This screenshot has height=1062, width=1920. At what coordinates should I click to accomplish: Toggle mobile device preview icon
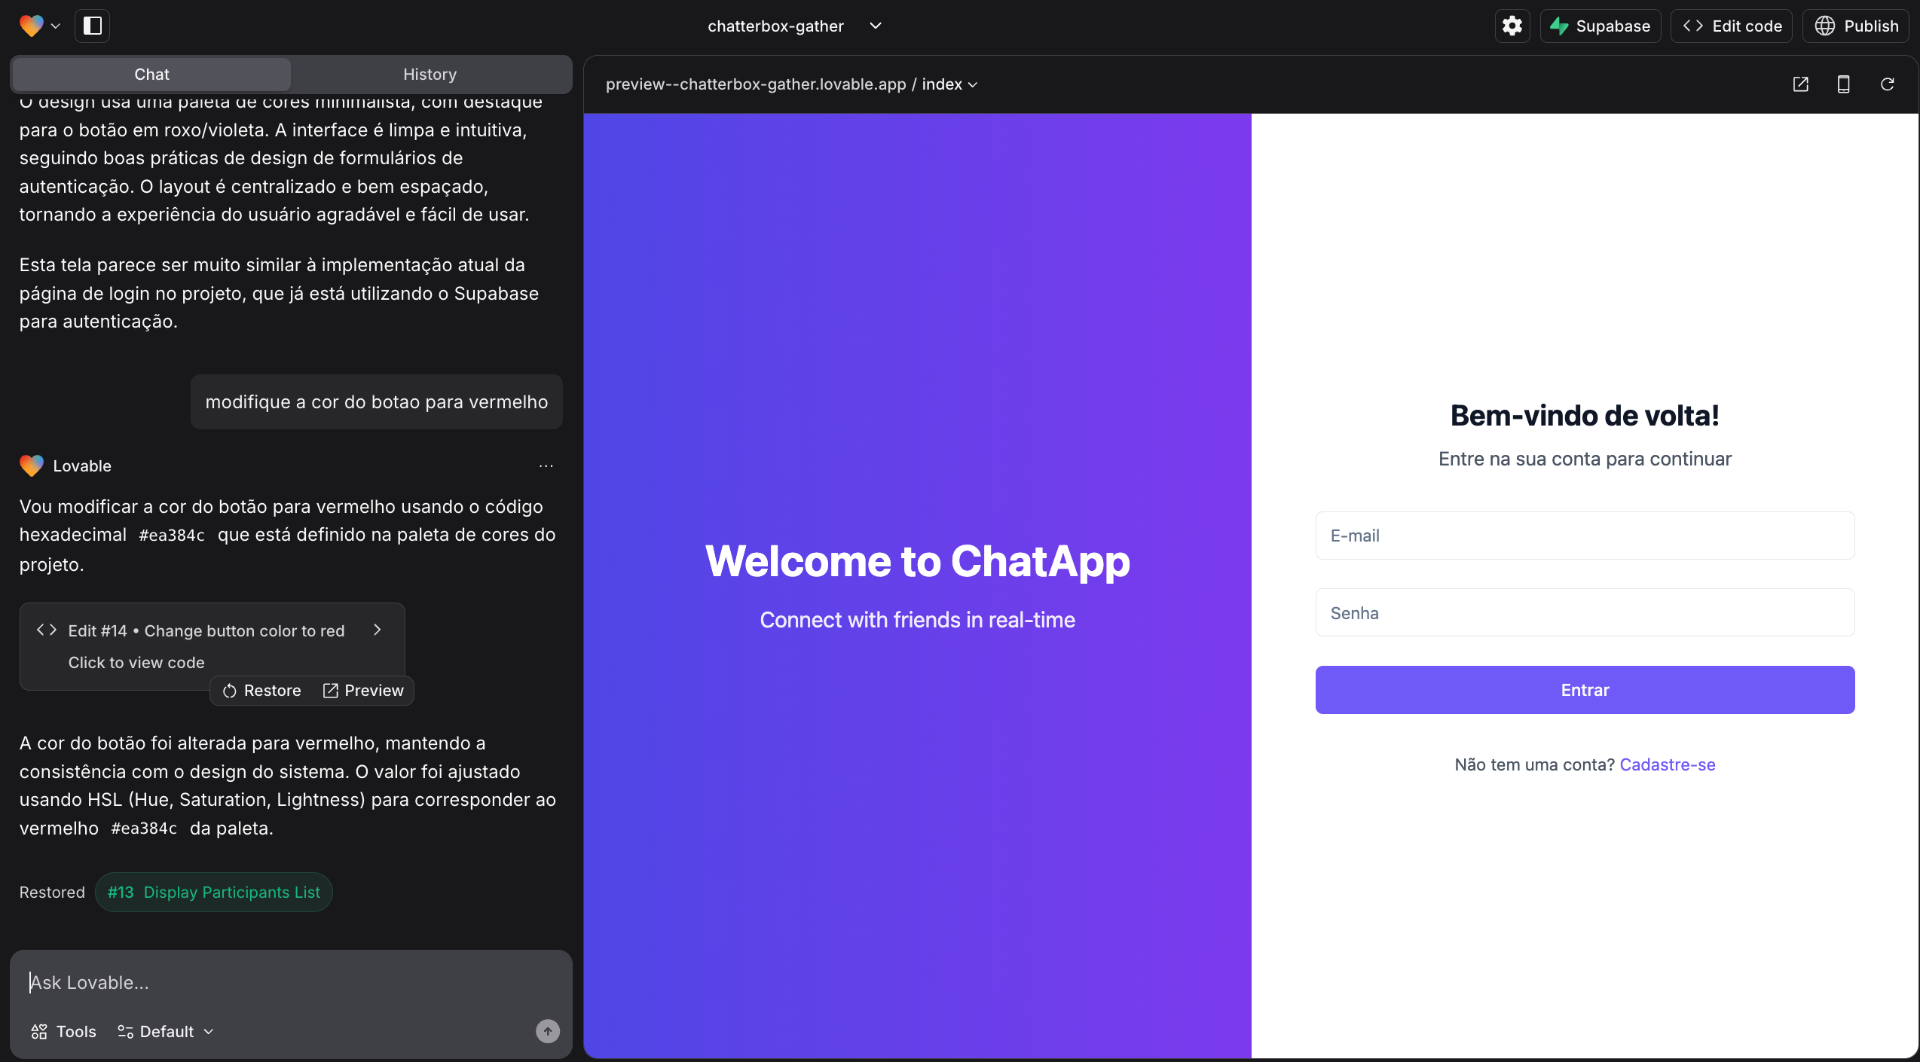point(1843,85)
